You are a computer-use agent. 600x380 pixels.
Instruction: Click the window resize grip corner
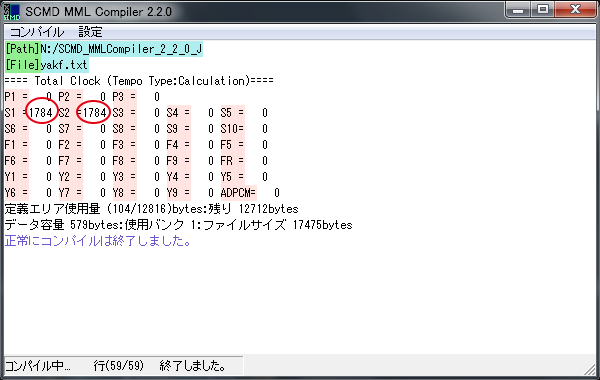click(x=590, y=369)
